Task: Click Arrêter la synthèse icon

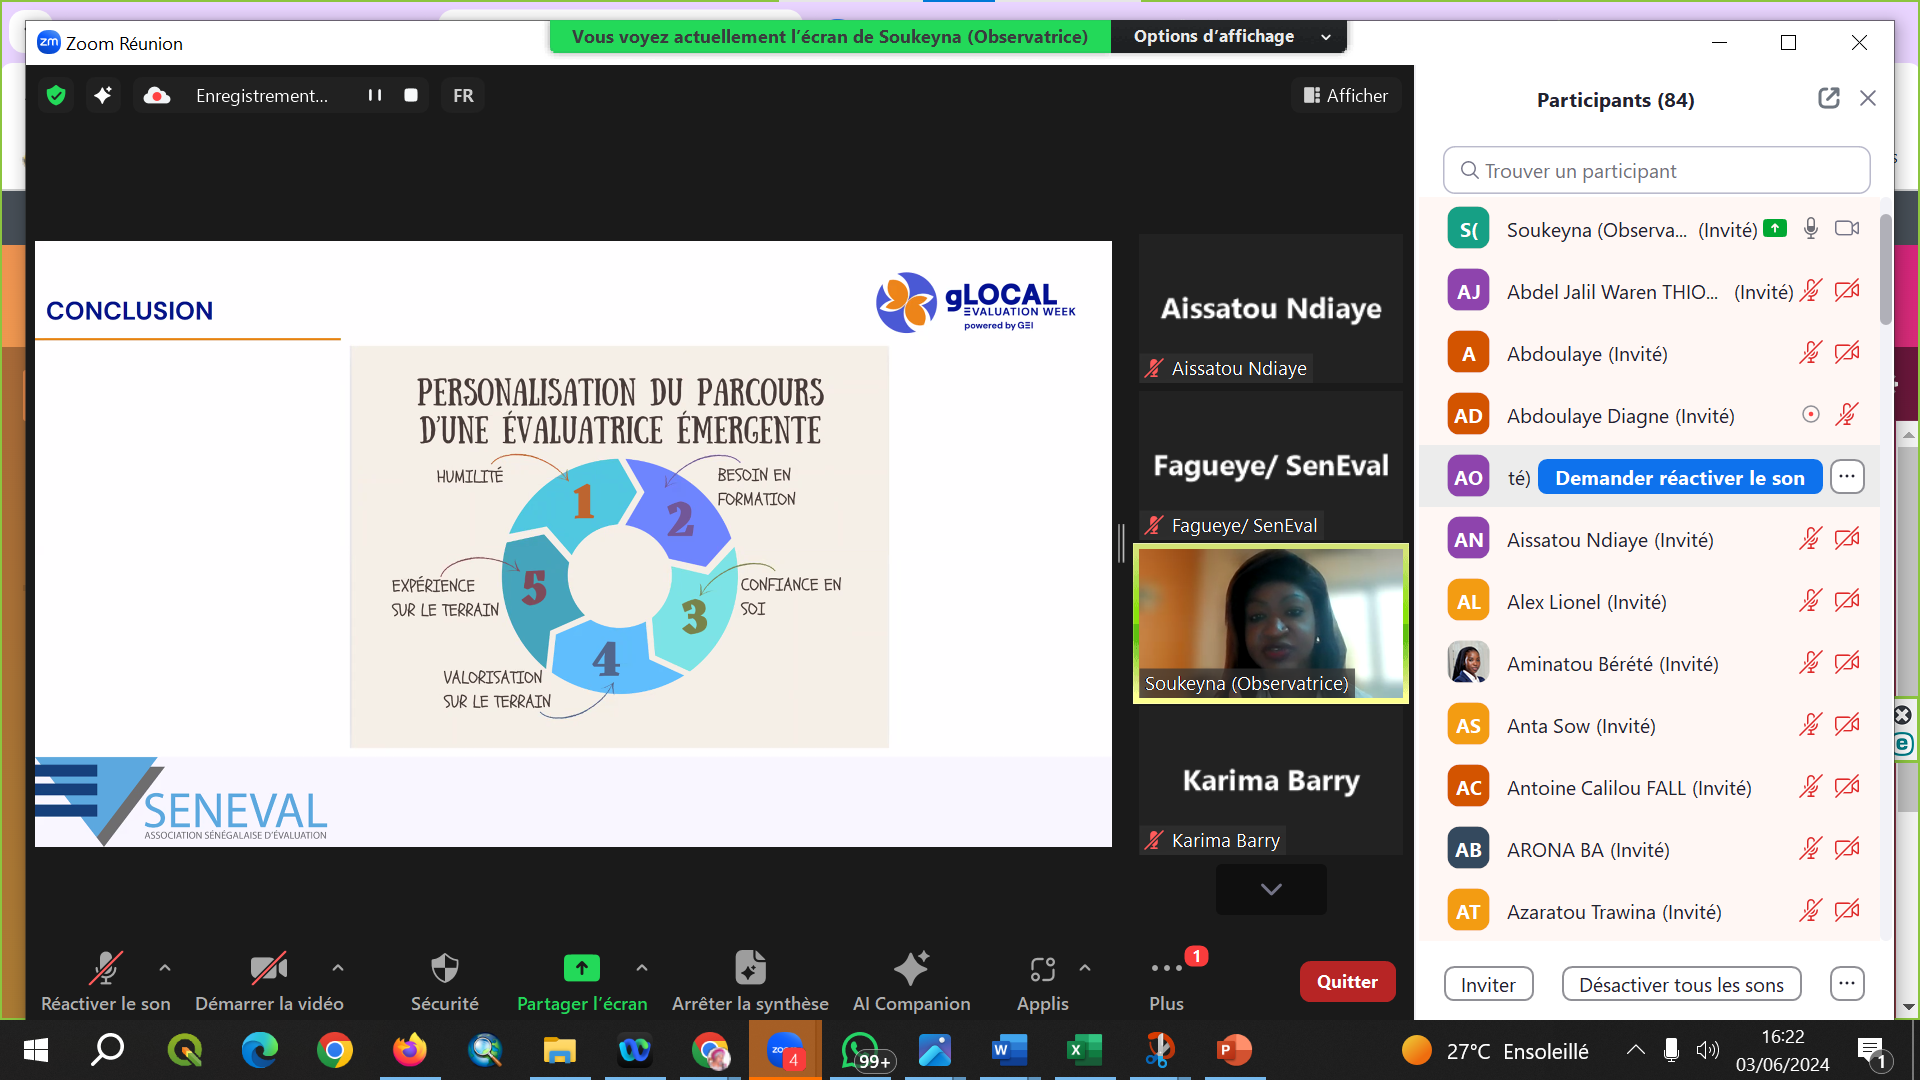Action: click(x=750, y=968)
